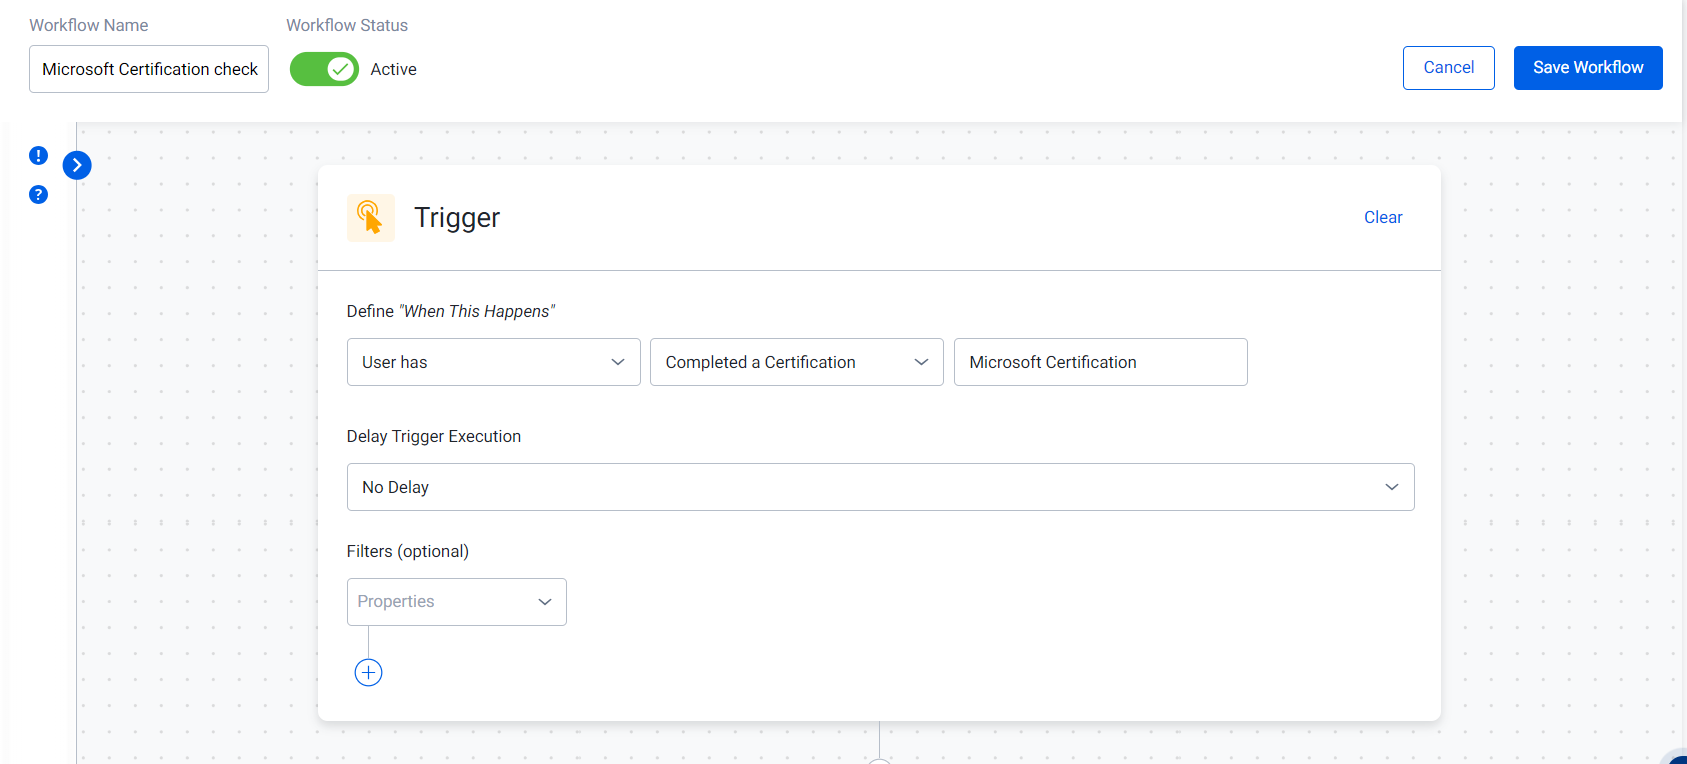Toggle the Active workflow status switch
Screen dimensions: 1687x764
pyautogui.click(x=324, y=69)
